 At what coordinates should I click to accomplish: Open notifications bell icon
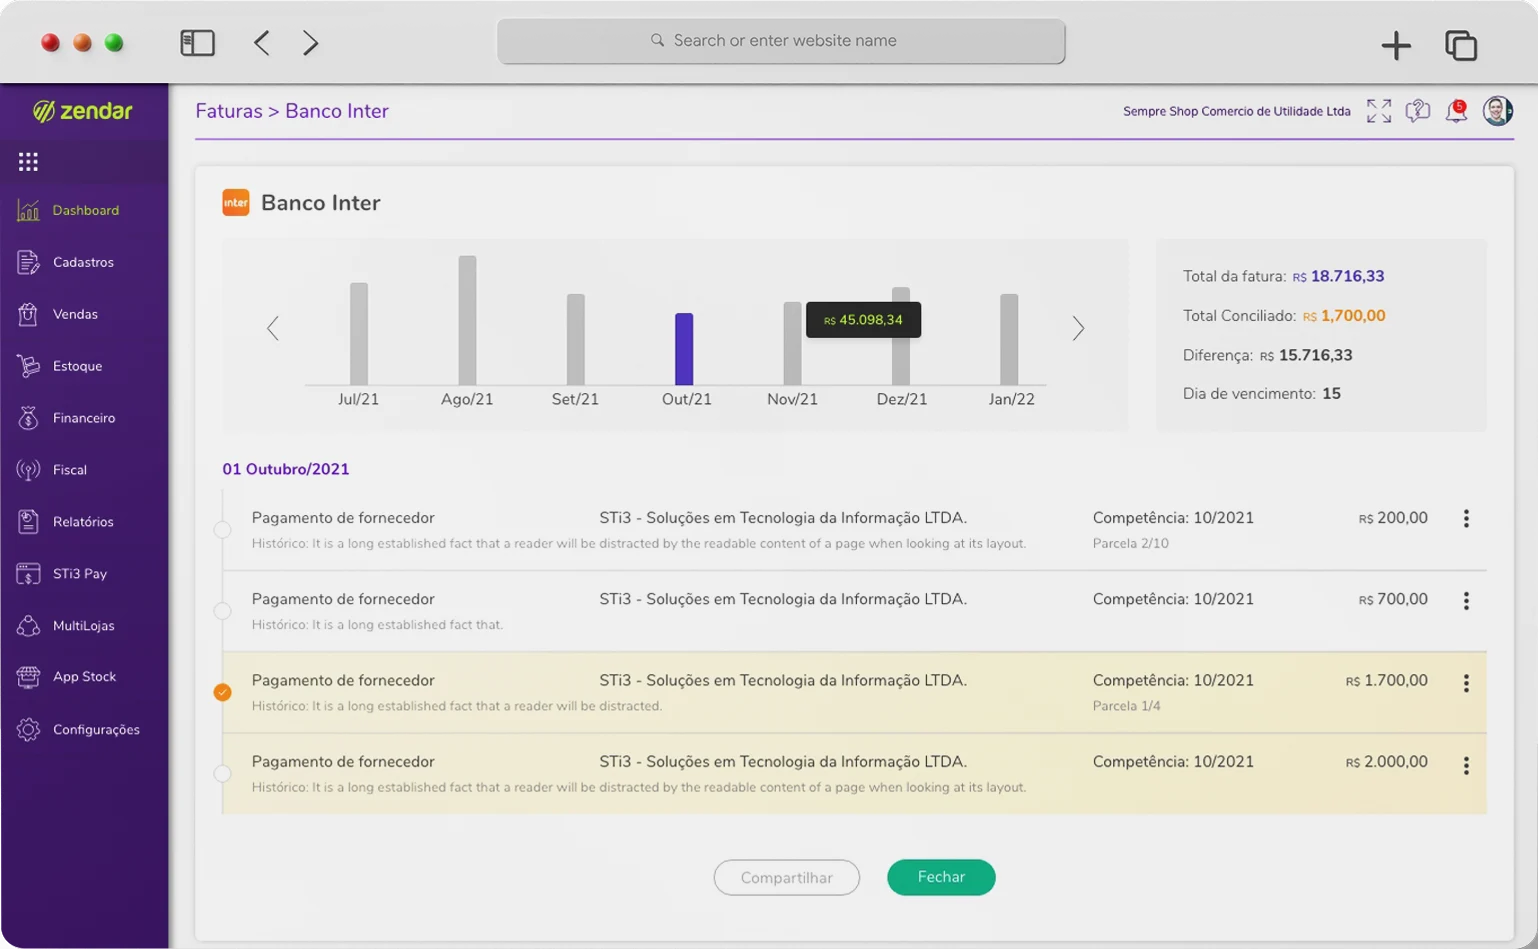click(1456, 111)
